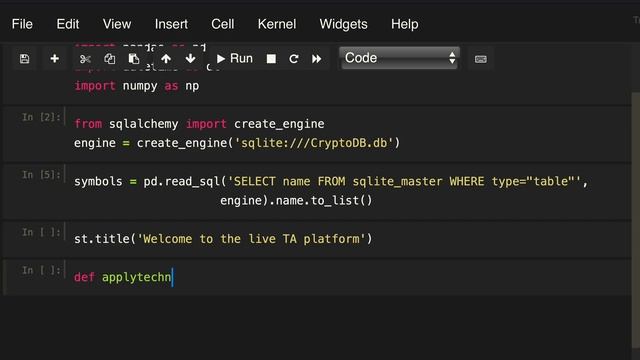Insert a new cell with plus icon
The image size is (640, 360).
point(54,59)
